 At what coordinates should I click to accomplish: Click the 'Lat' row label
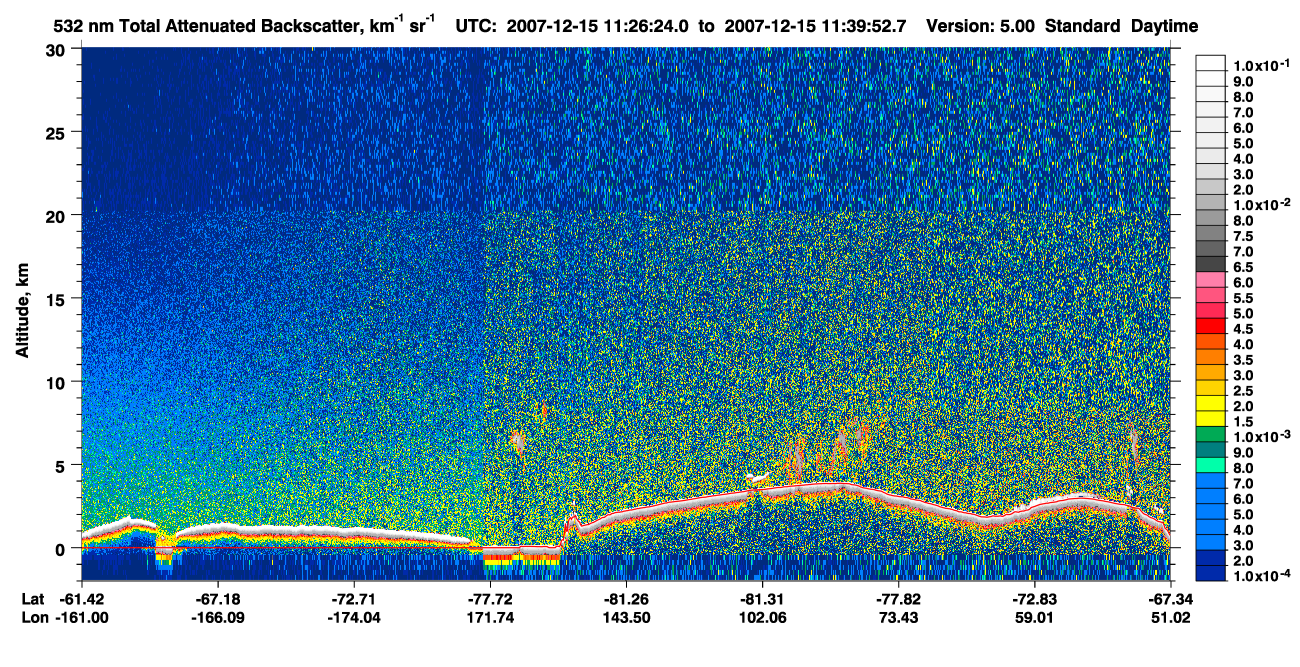(x=32, y=599)
